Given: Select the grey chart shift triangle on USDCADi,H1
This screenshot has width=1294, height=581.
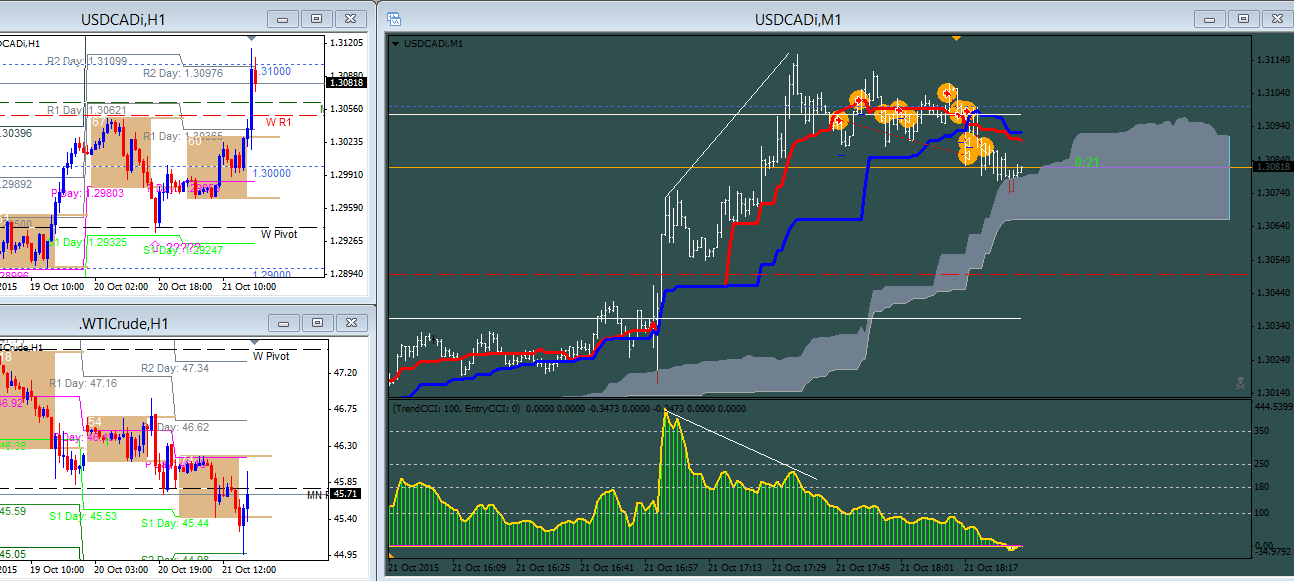Looking at the screenshot, I should pyautogui.click(x=253, y=39).
